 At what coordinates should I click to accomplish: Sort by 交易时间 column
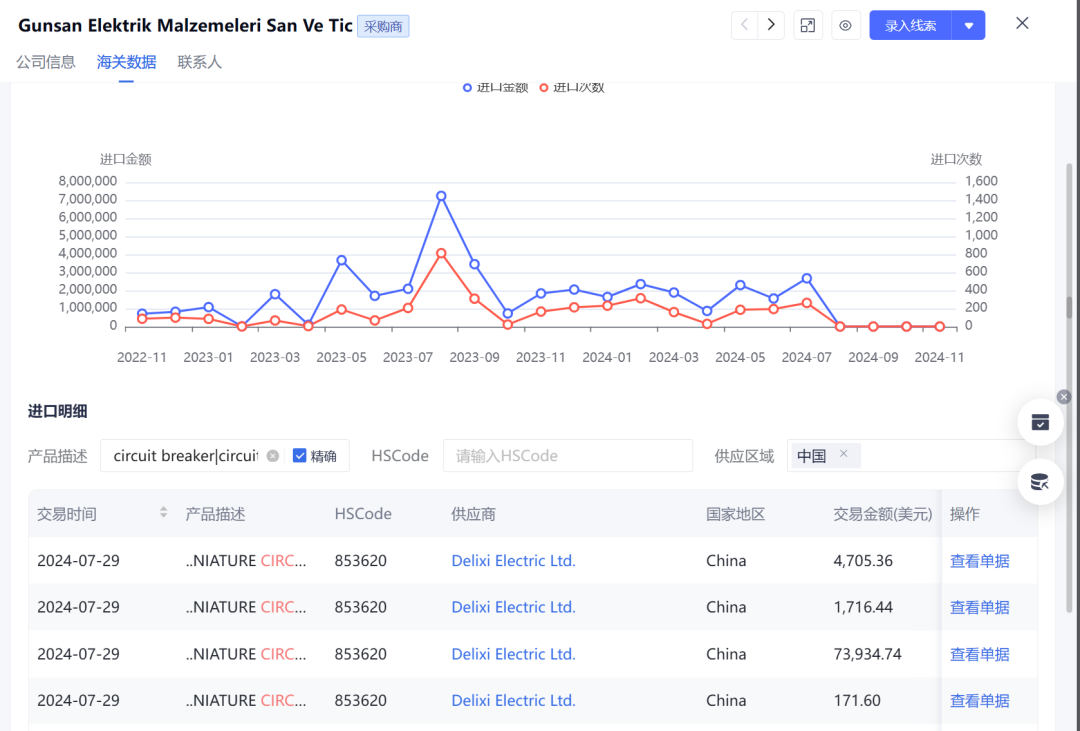click(163, 512)
